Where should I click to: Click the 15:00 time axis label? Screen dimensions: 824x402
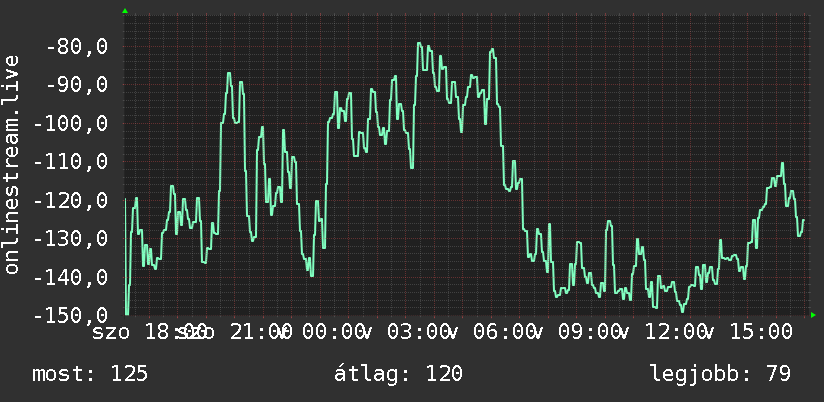tap(760, 332)
